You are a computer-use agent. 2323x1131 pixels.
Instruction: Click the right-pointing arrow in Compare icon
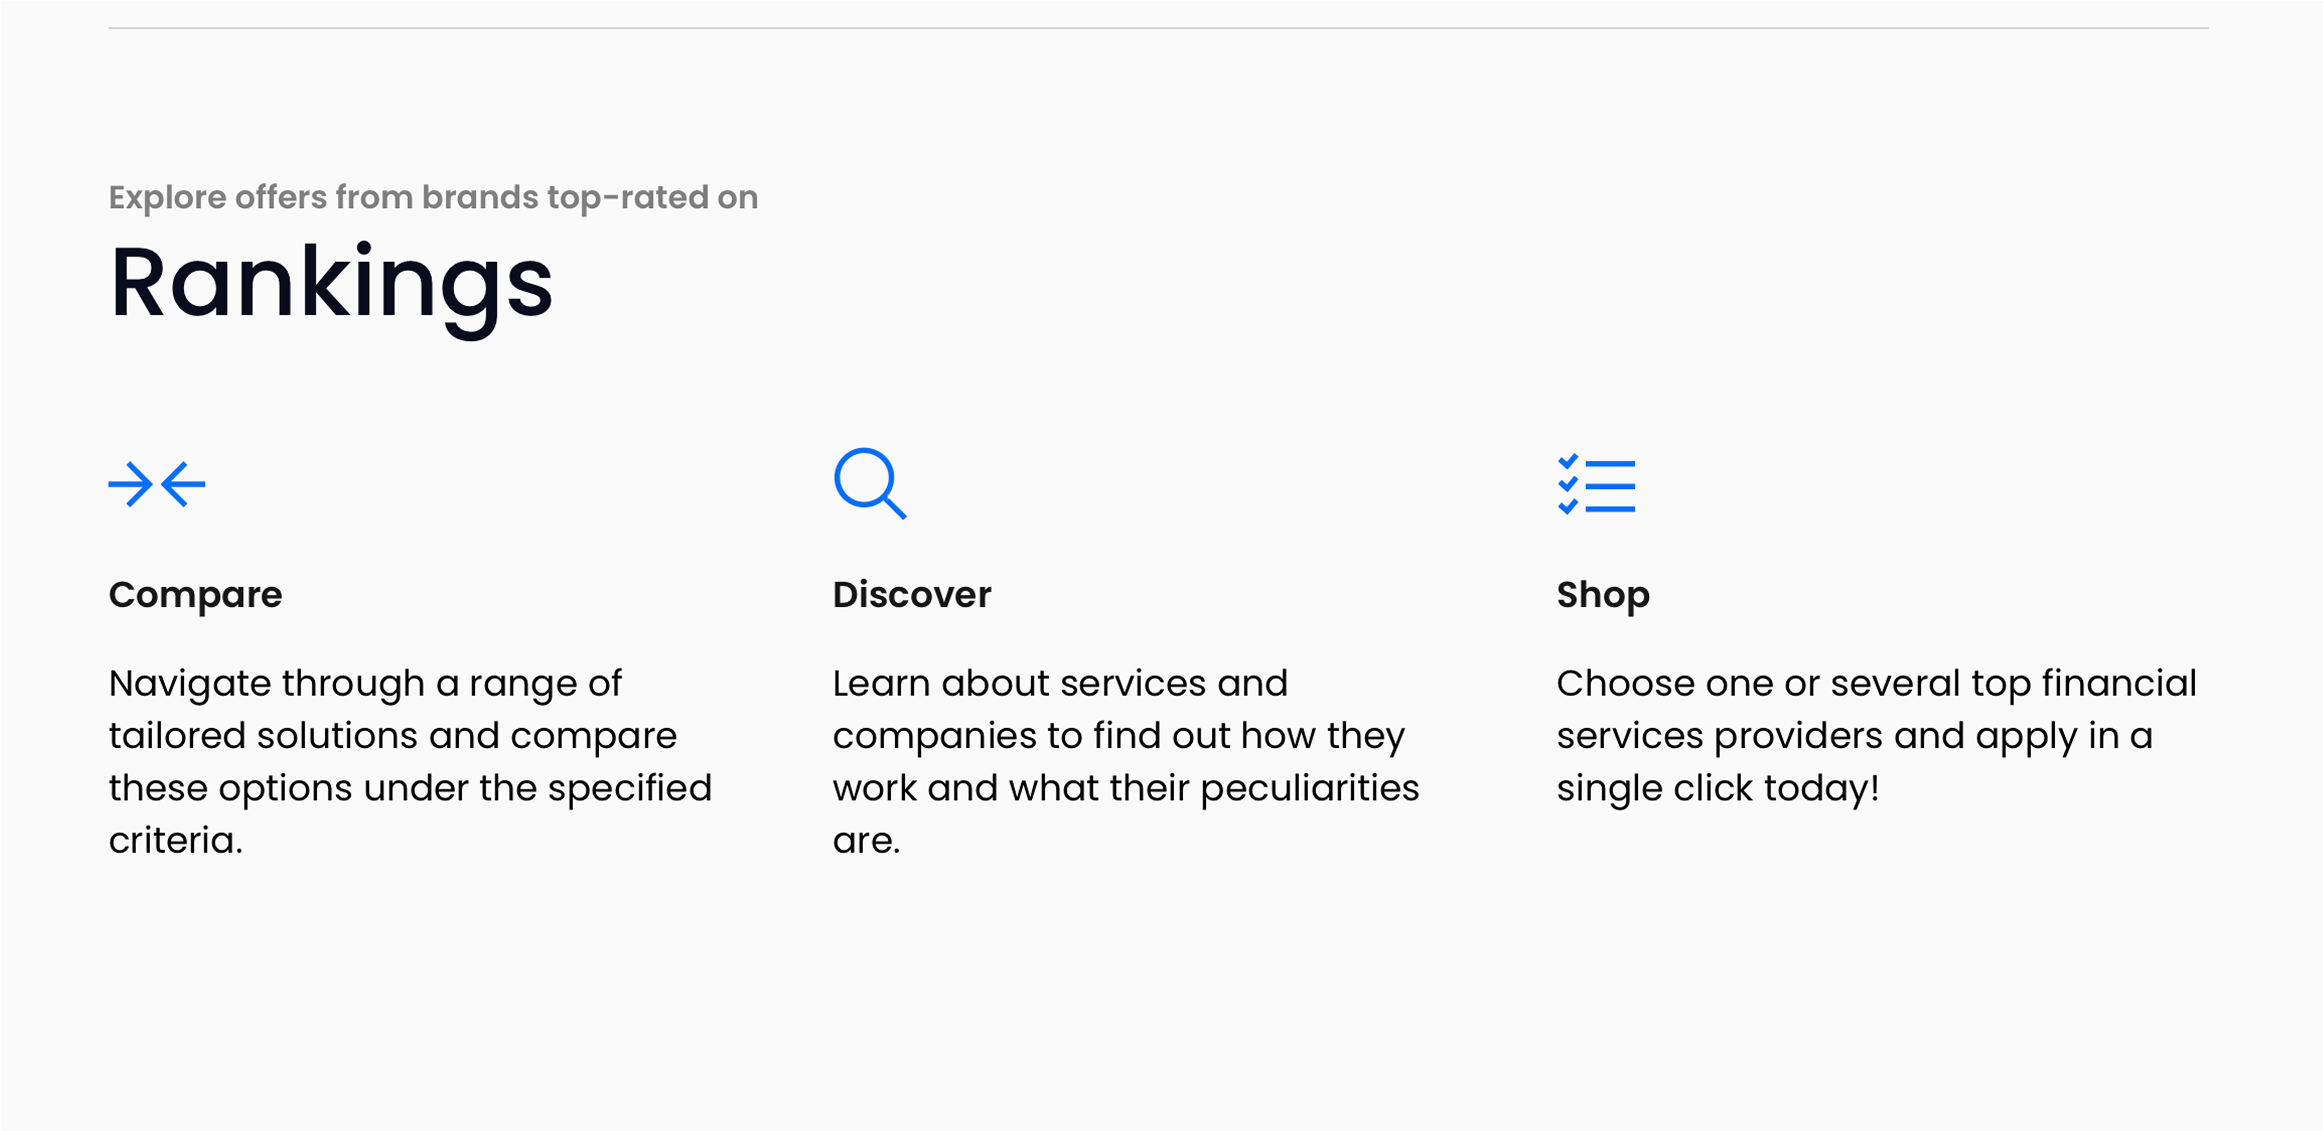coord(131,484)
